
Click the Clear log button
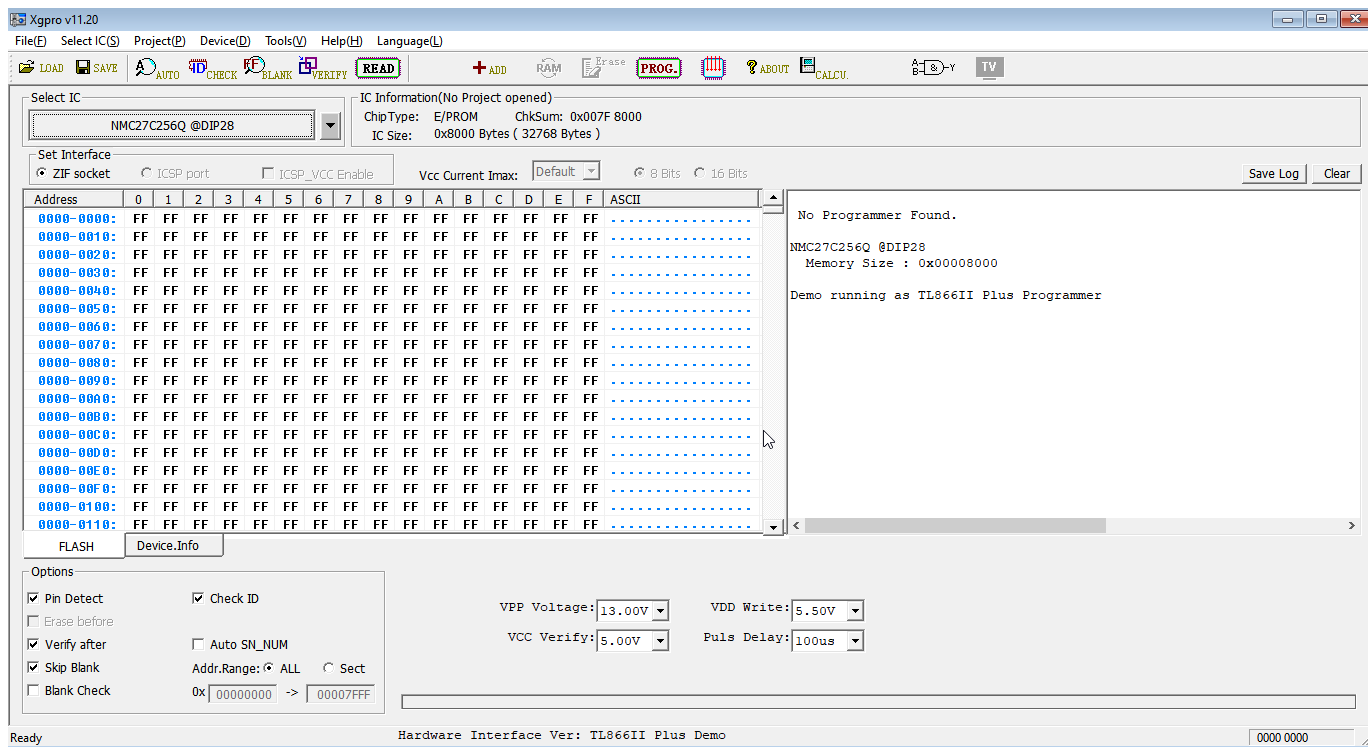(1337, 173)
